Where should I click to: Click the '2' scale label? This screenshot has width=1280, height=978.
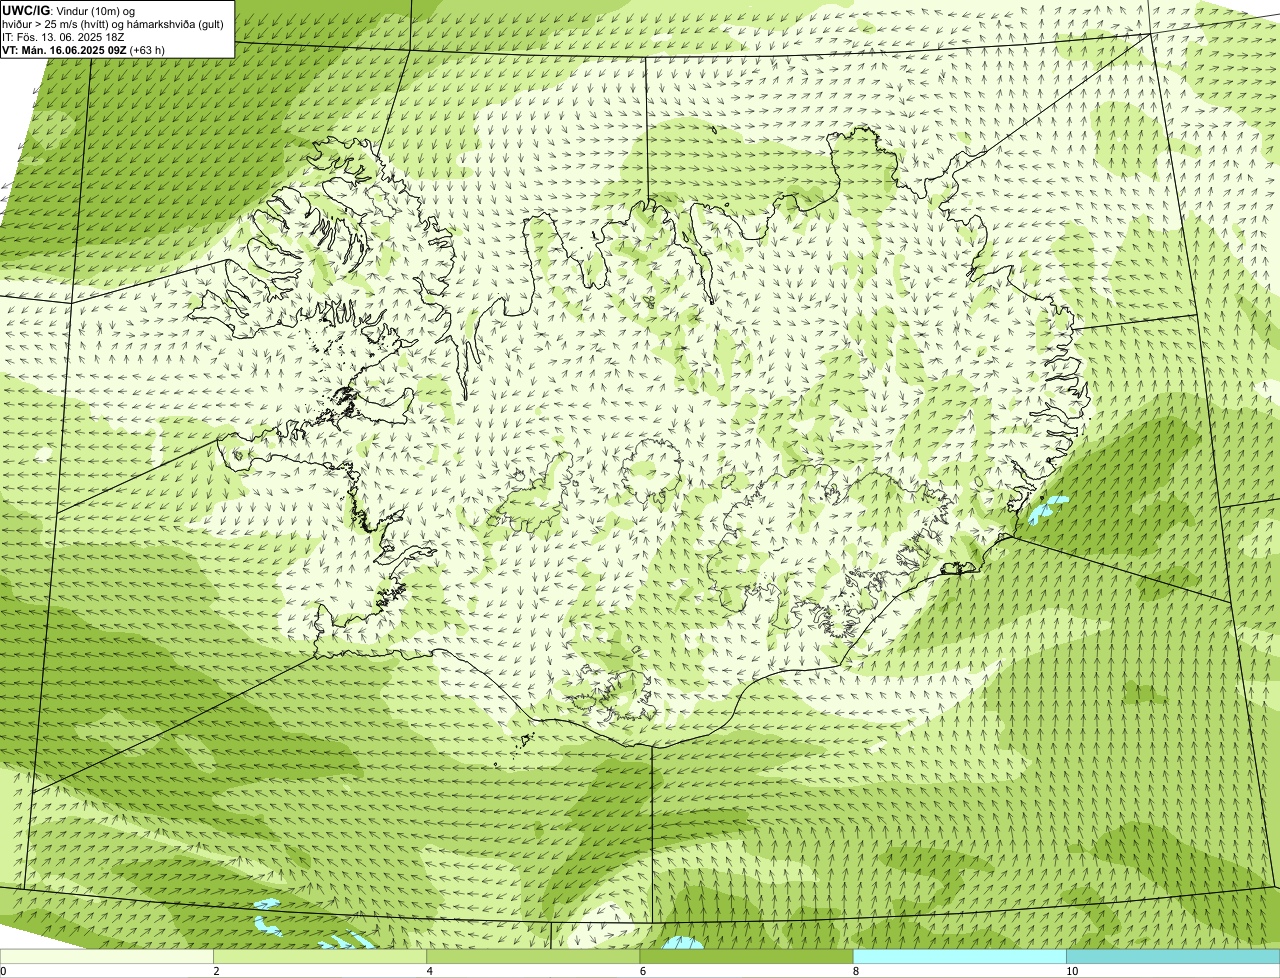point(217,971)
